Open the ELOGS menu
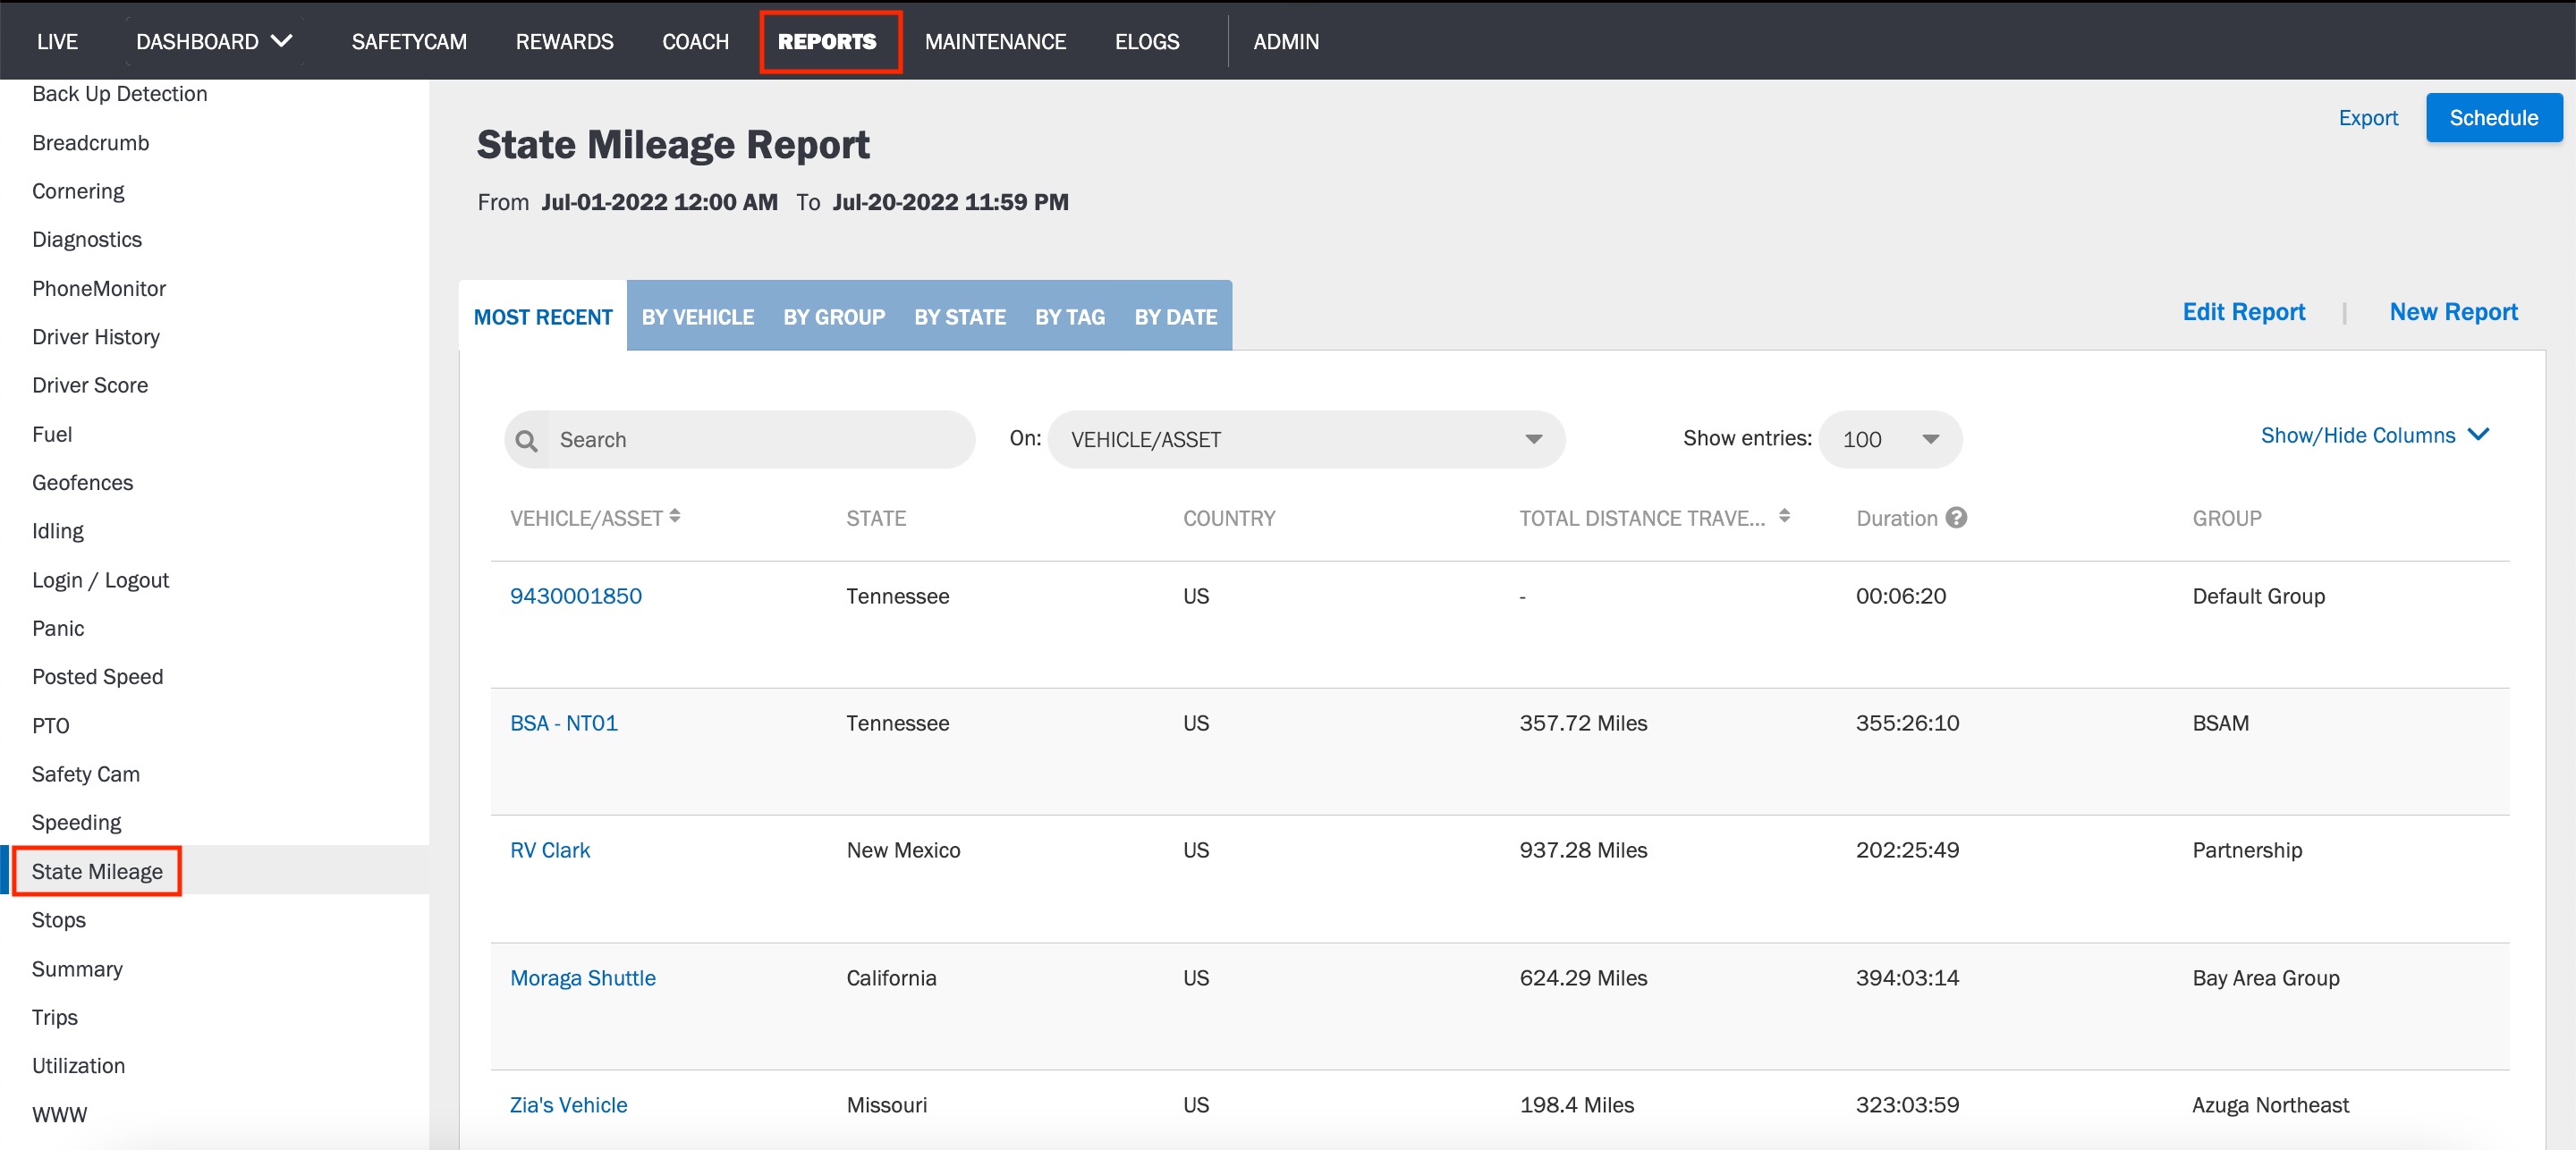2576x1150 pixels. tap(1147, 41)
